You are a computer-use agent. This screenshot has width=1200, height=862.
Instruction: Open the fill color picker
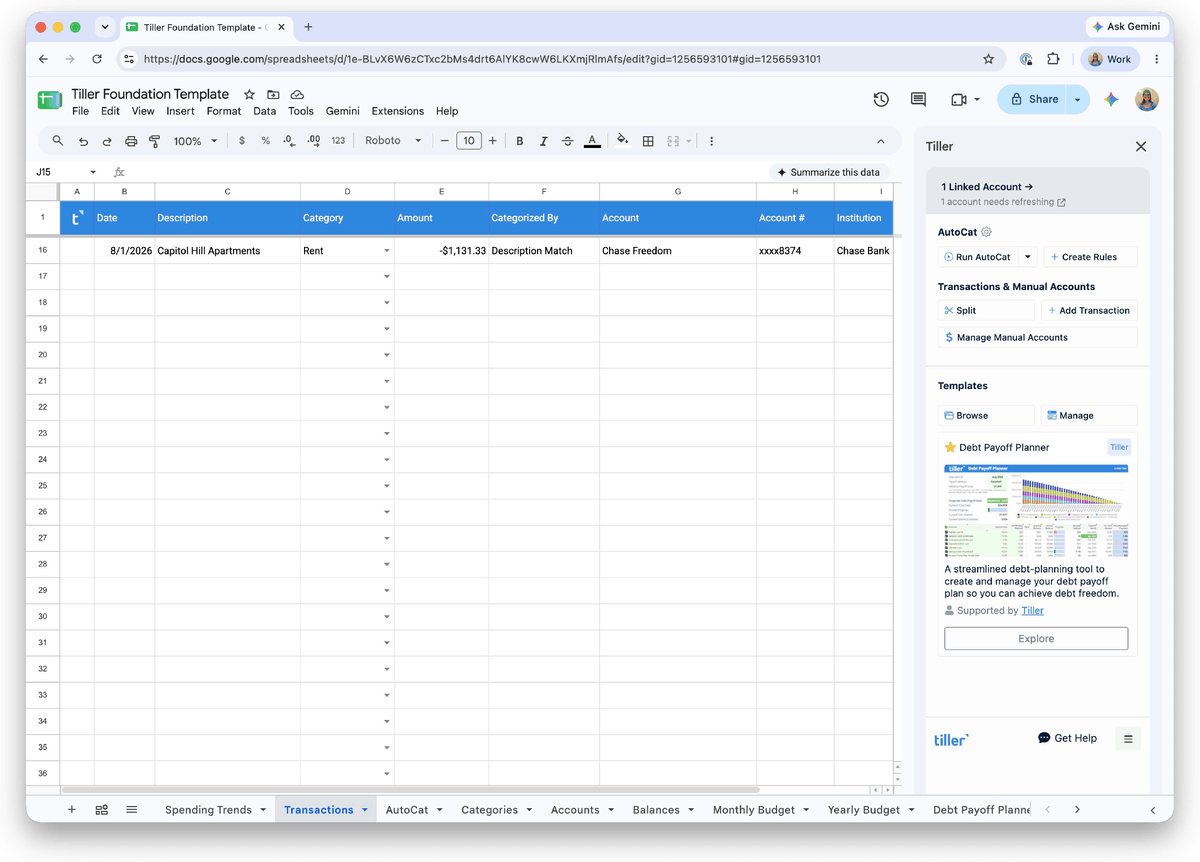(x=623, y=141)
